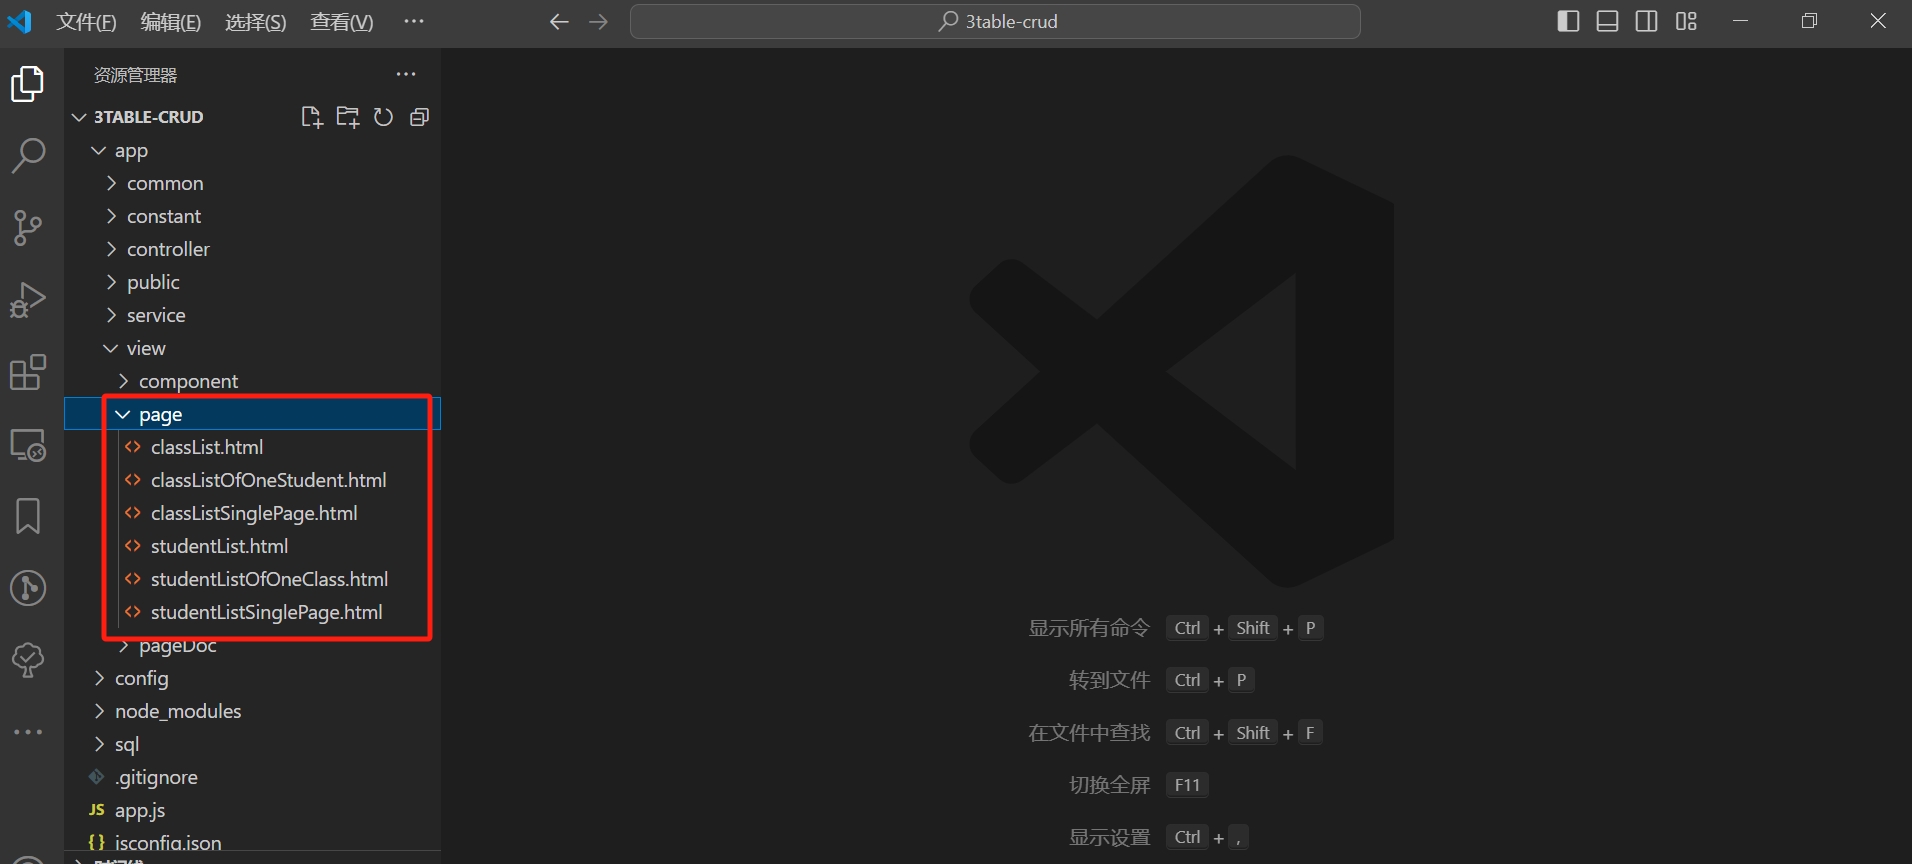
Task: Open the 文件(F) menu
Action: (86, 22)
